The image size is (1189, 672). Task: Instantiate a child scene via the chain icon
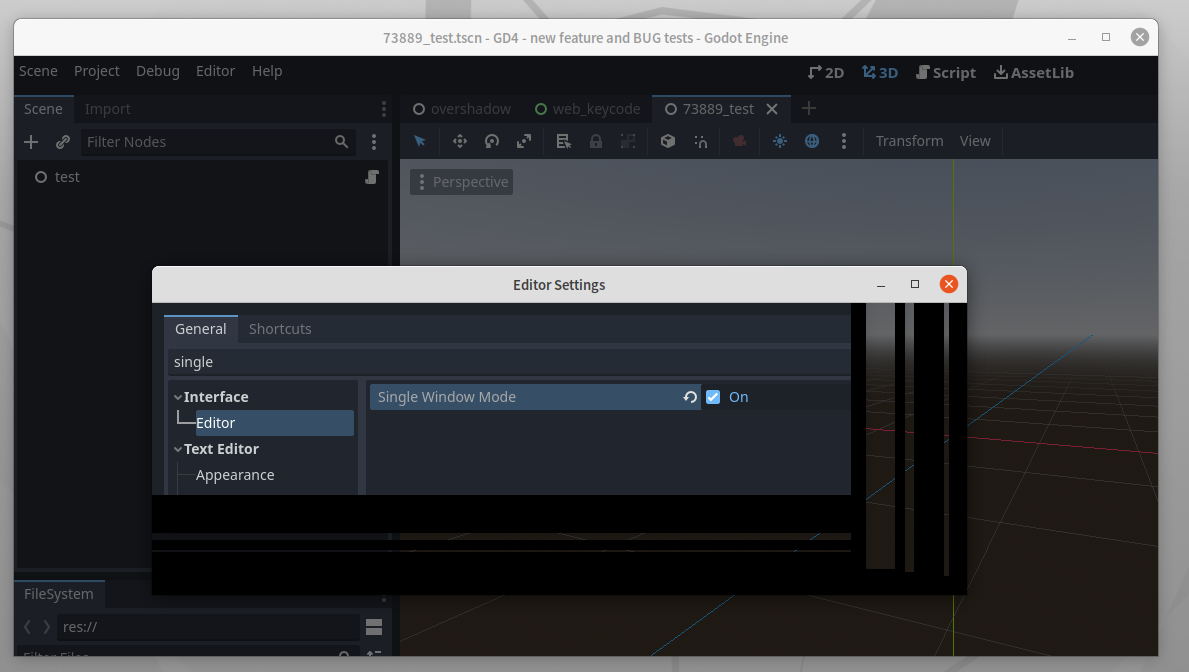tap(62, 141)
